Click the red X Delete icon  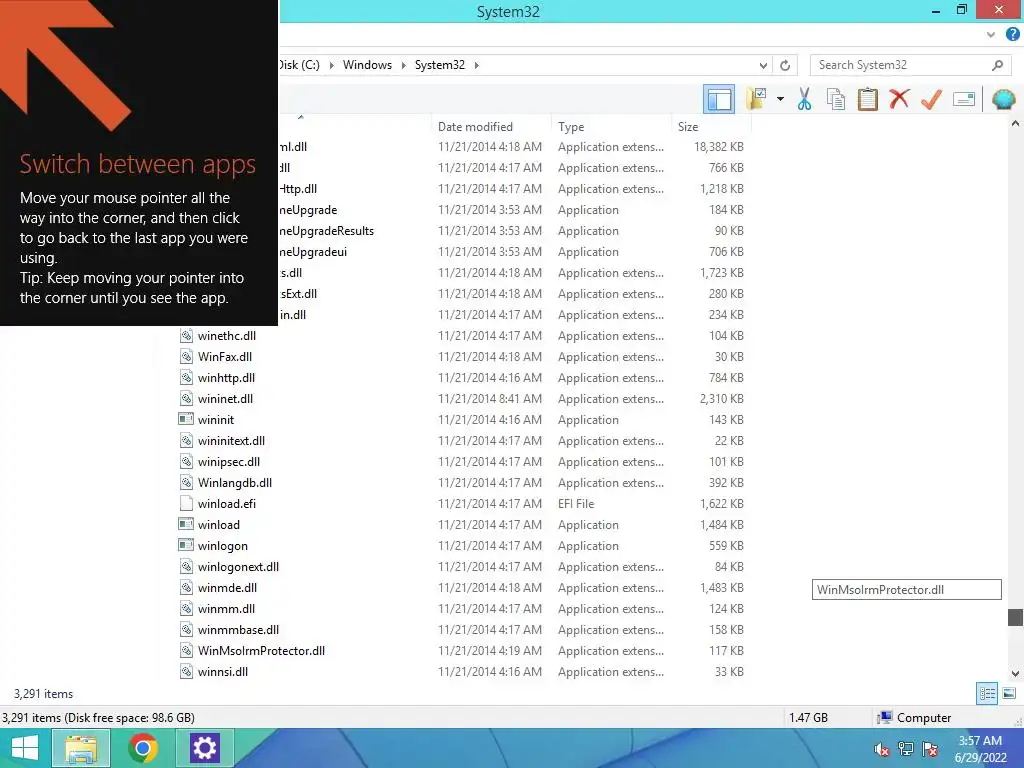899,99
